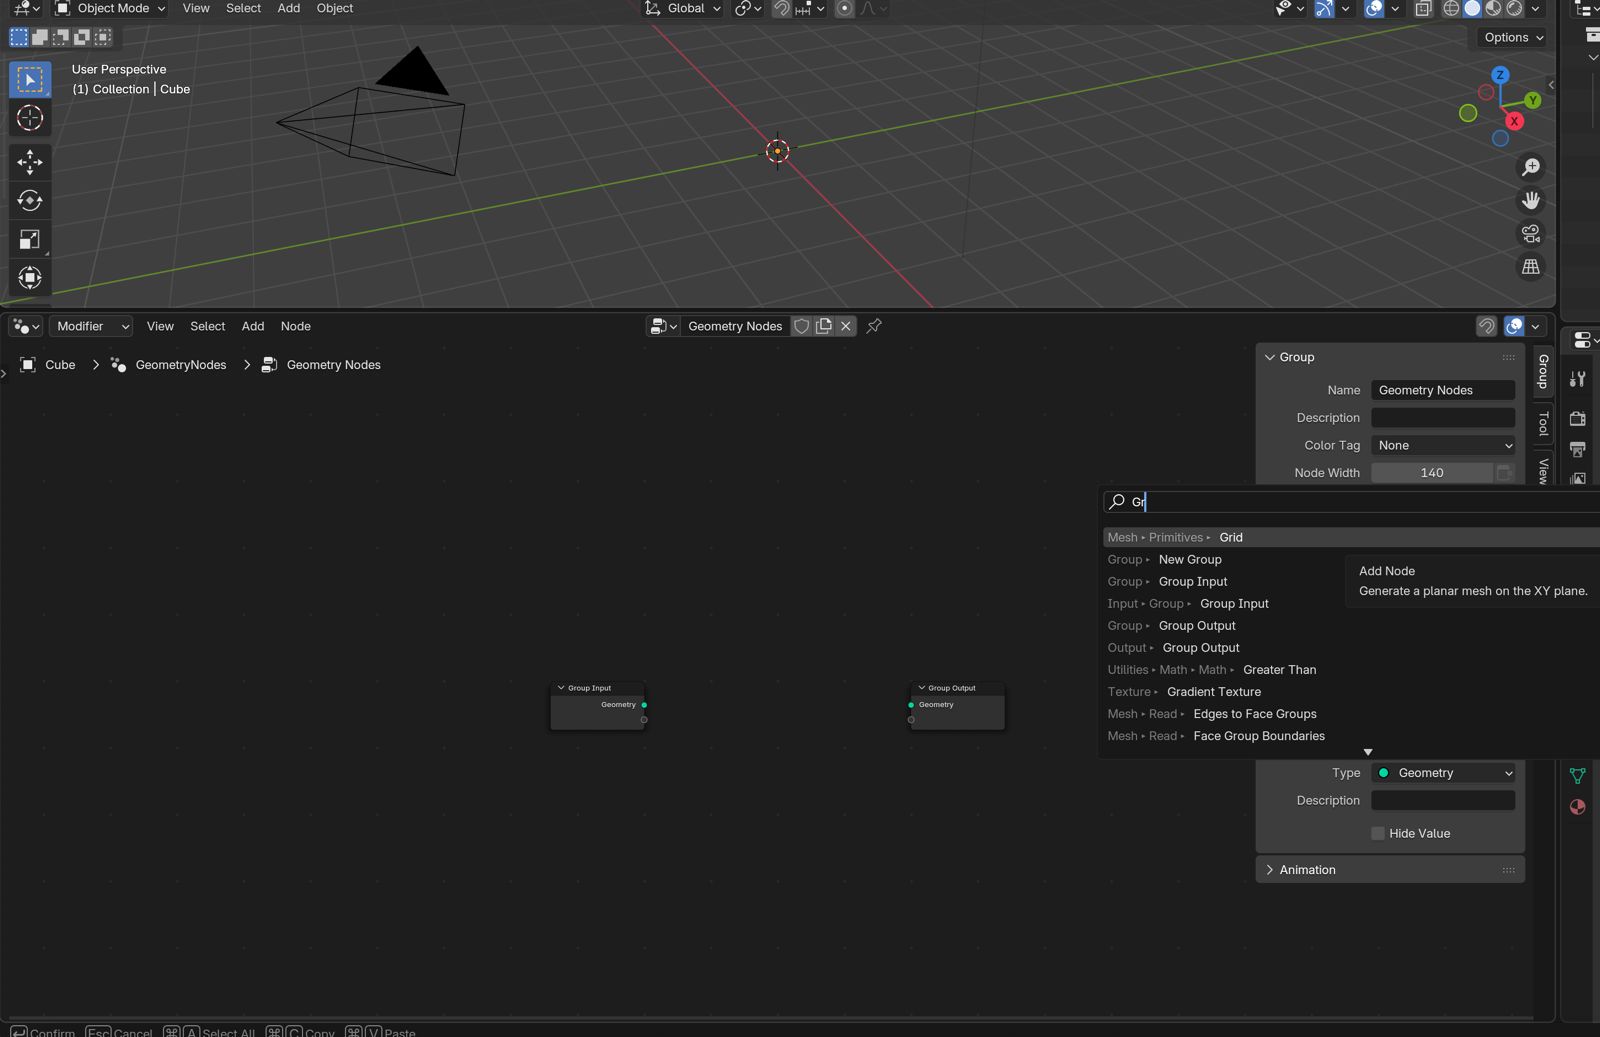Toggle fake user shield for Geometry Nodes

tap(801, 326)
